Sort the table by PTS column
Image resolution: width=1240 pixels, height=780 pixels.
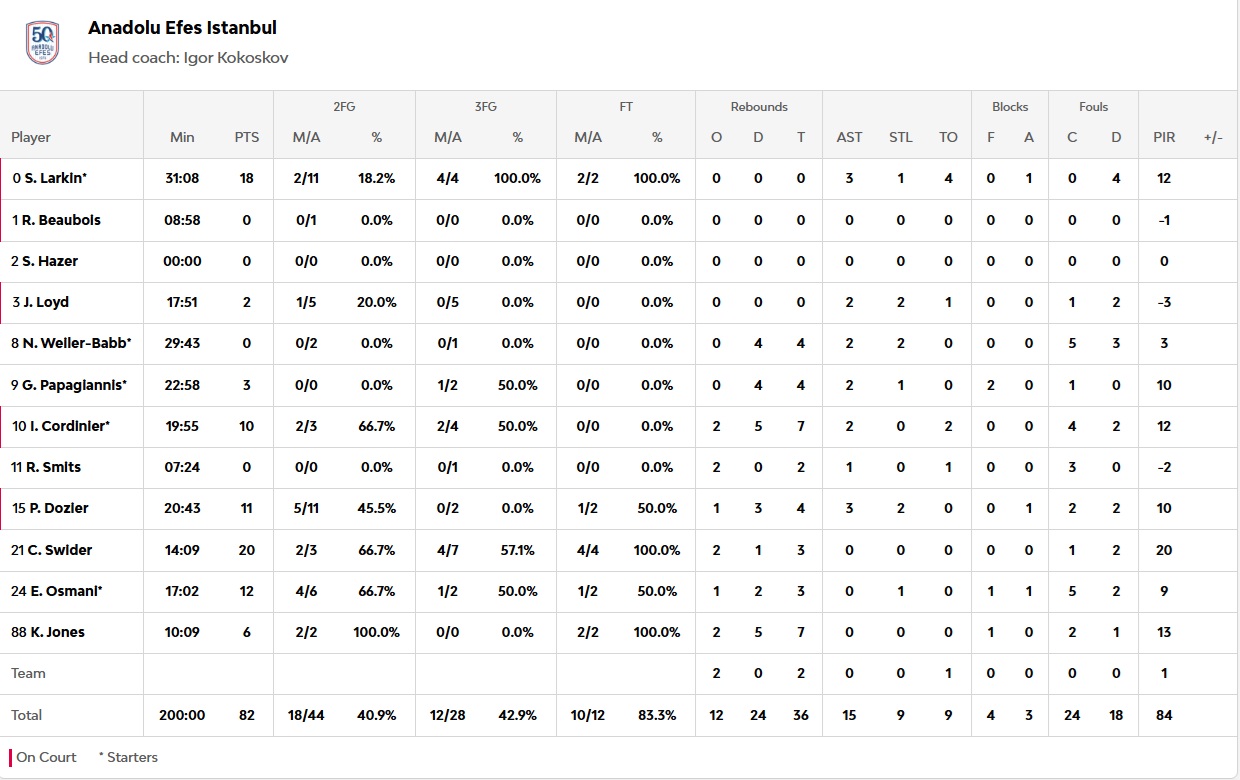[246, 137]
